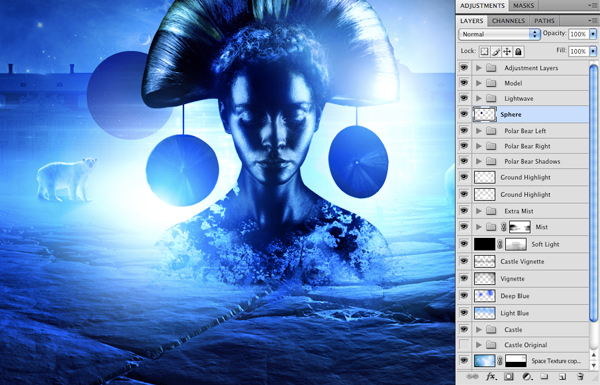
Task: Select the Space Texture copy layer
Action: (x=523, y=361)
